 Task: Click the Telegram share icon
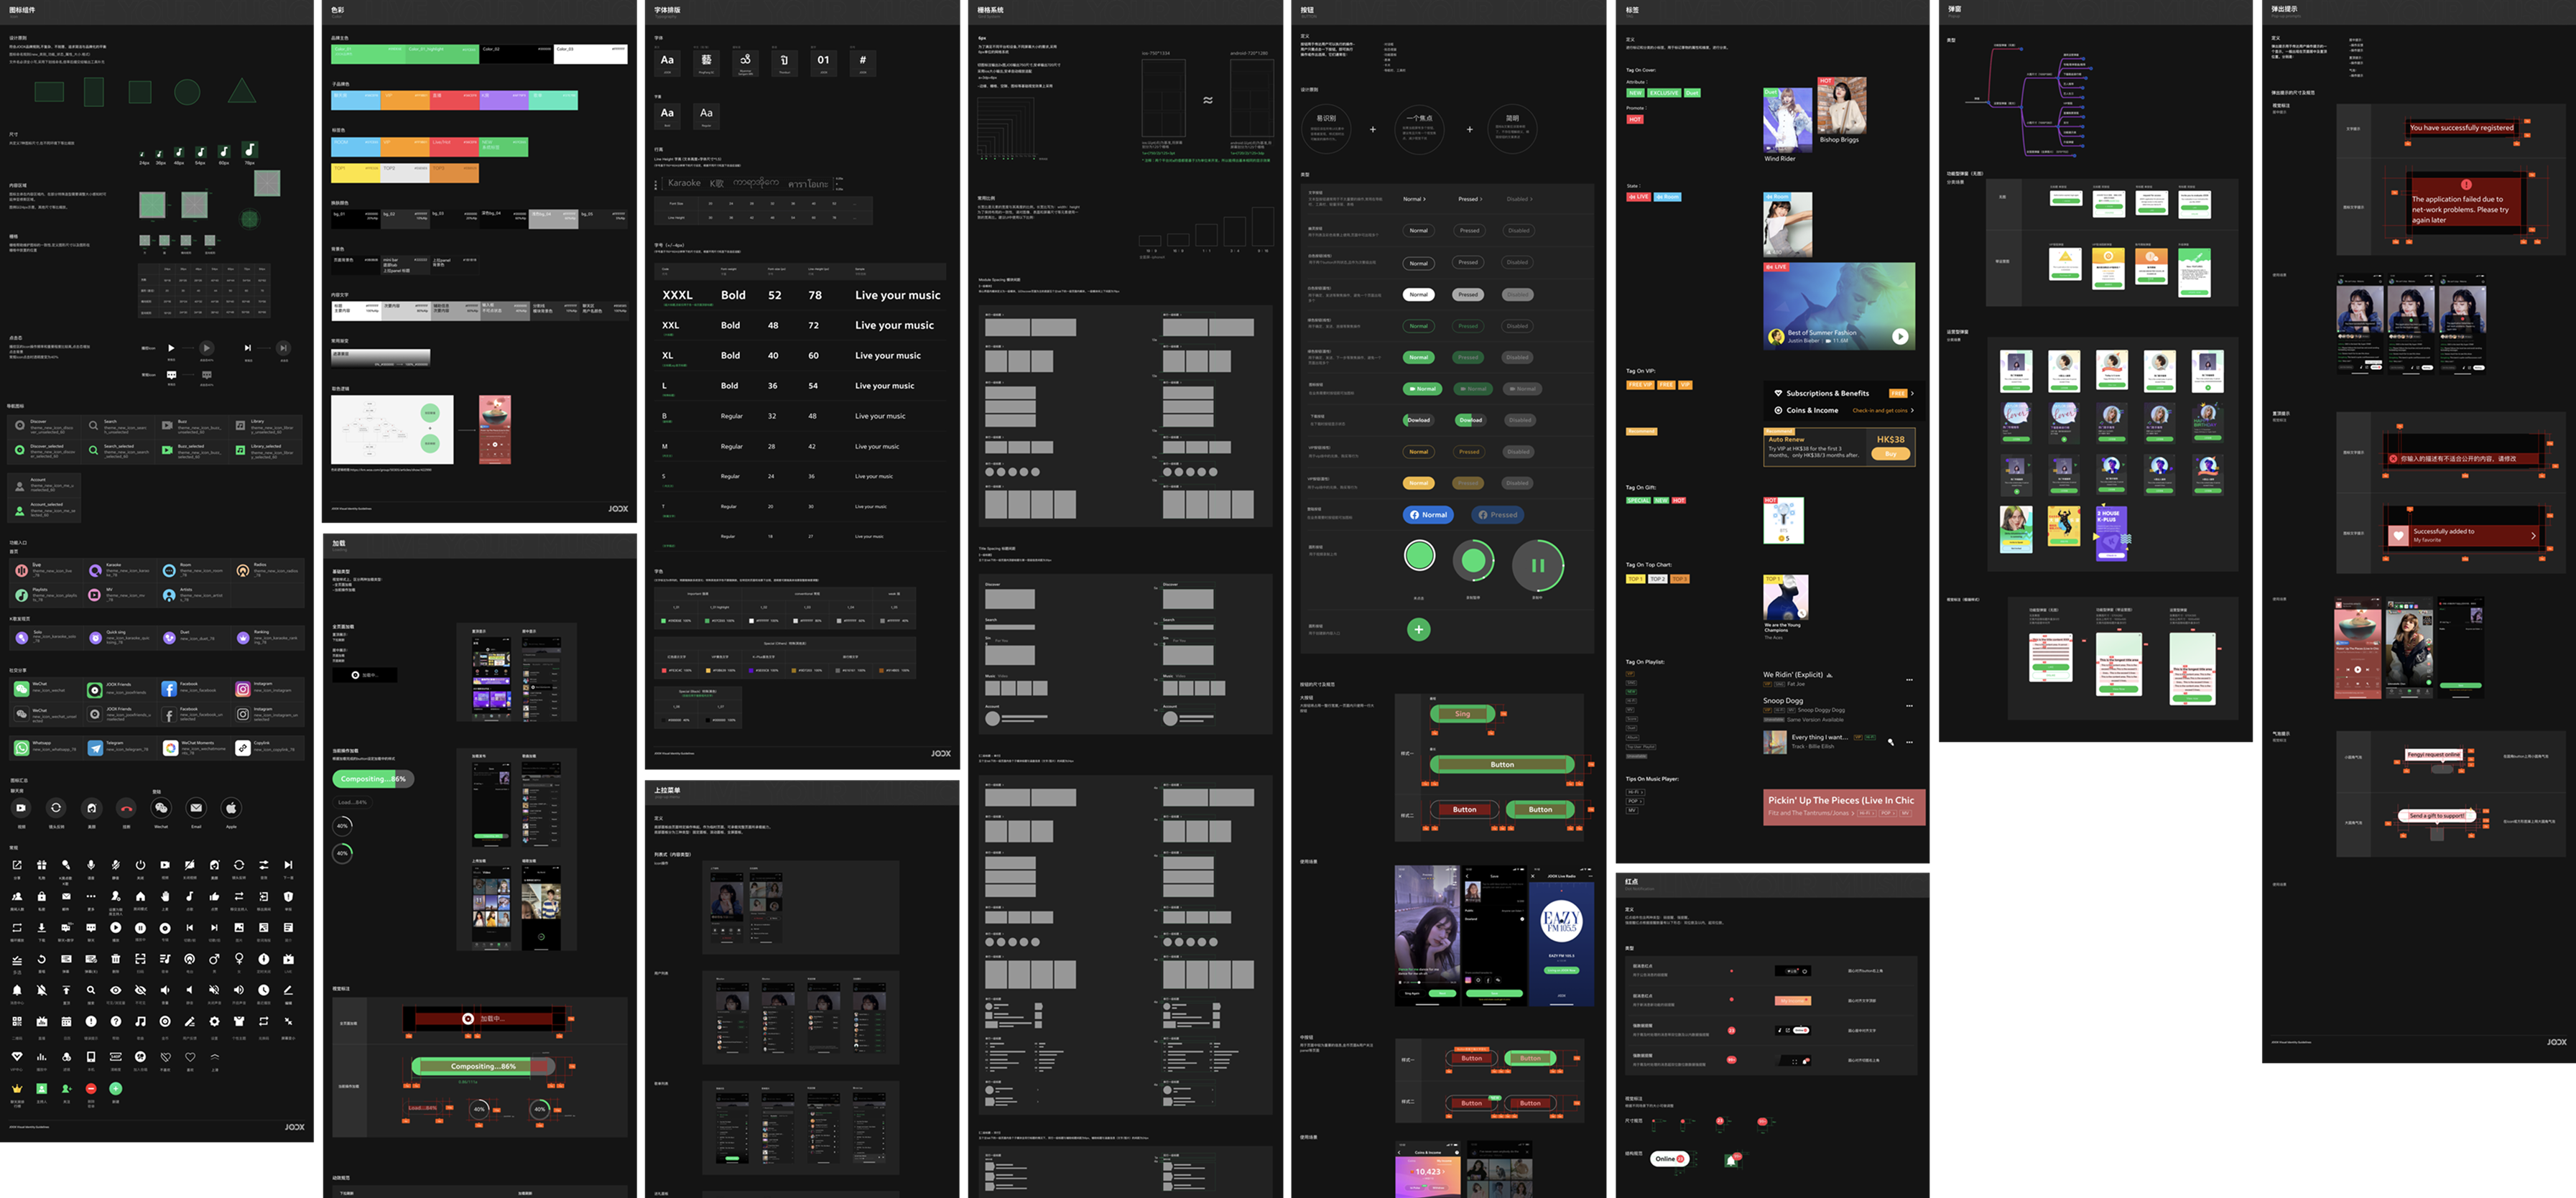pos(95,748)
